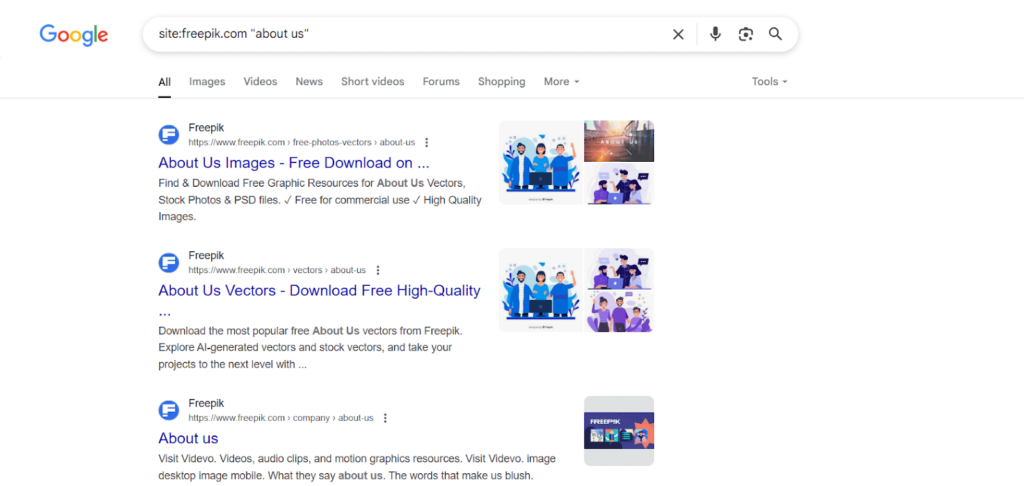1024x486 pixels.
Task: Click the magnifying glass search icon
Action: tap(775, 34)
